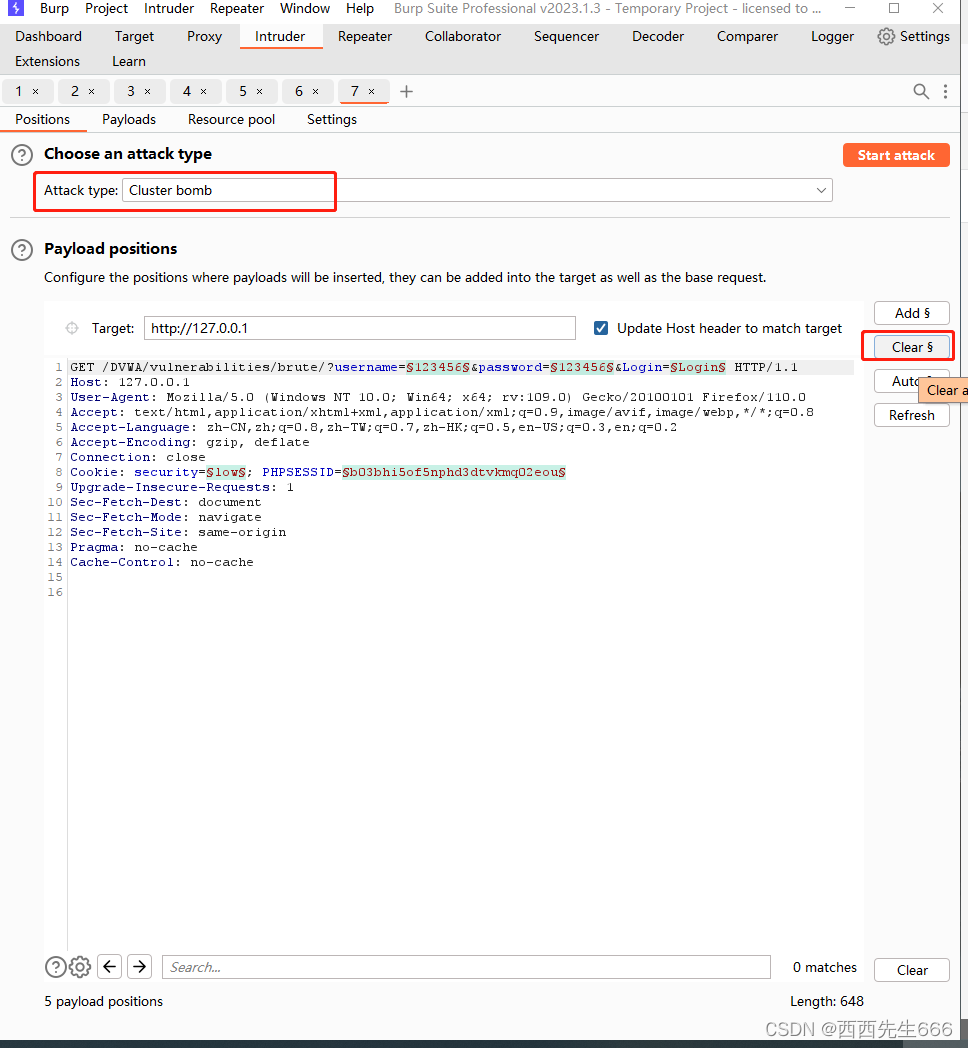The image size is (968, 1048).
Task: Add a new Intruder tab with plus icon
Action: tap(406, 91)
